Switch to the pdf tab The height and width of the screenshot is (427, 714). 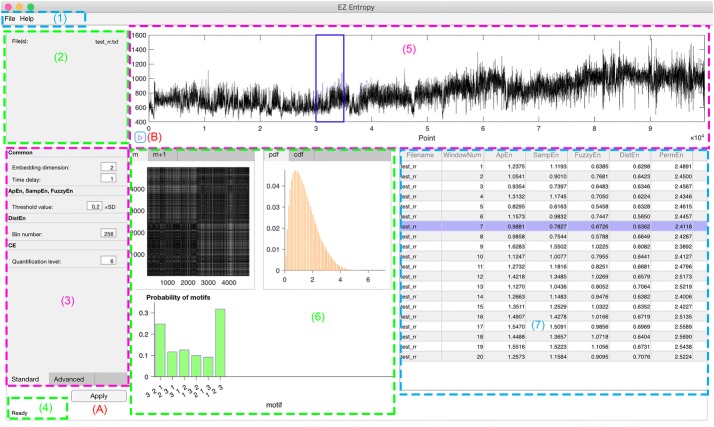(274, 155)
